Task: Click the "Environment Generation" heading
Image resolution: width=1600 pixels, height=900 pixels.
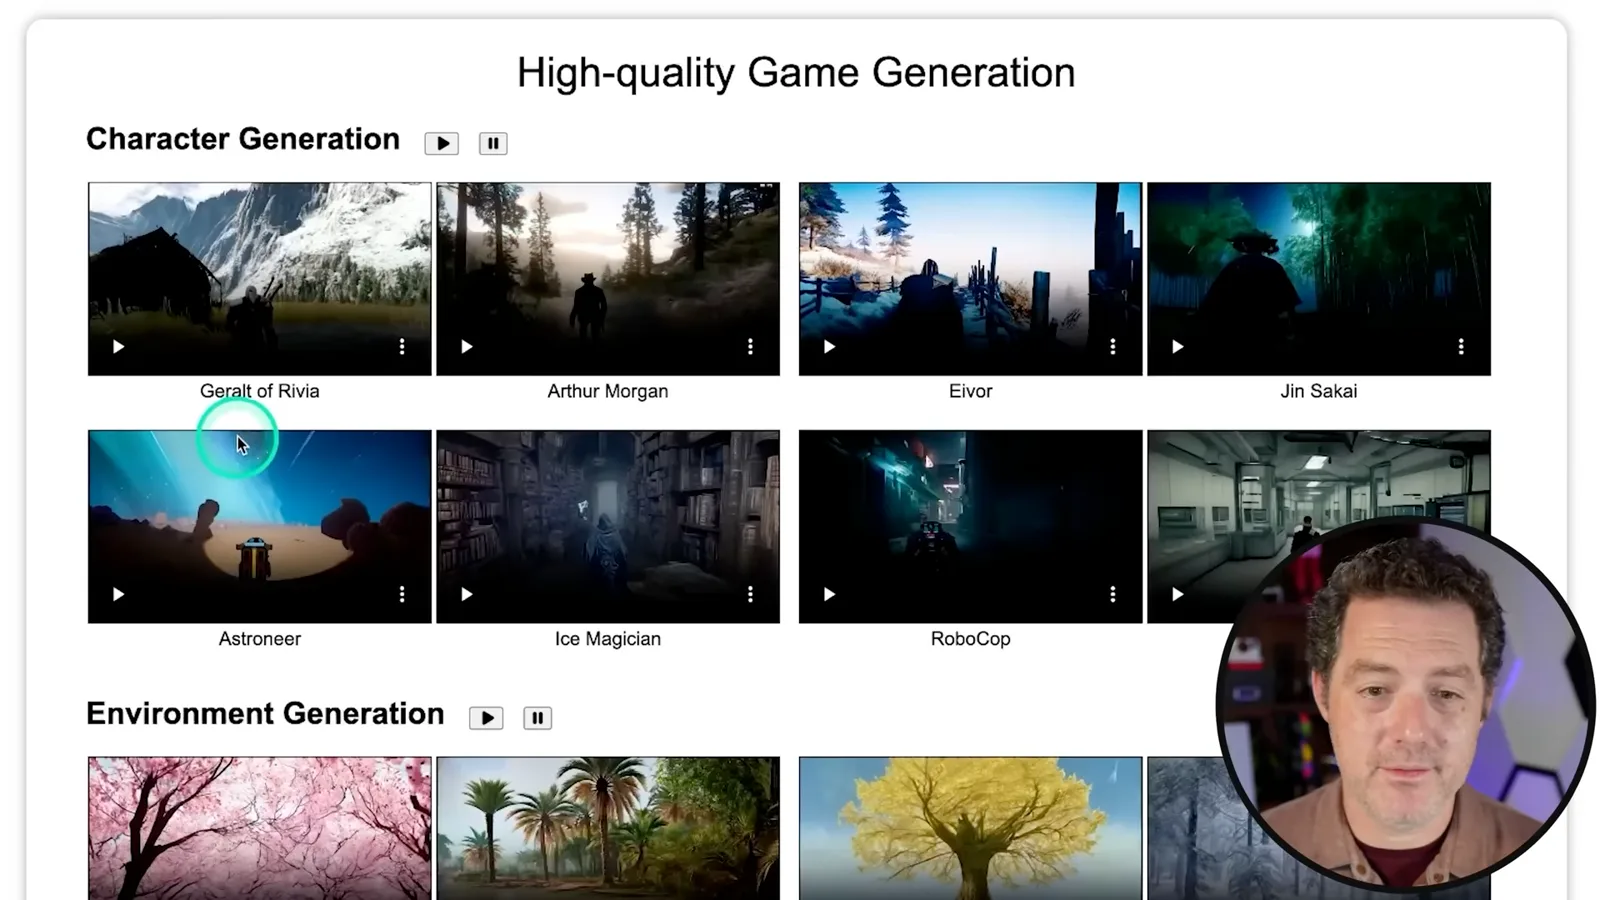Action: pyautogui.click(x=265, y=714)
